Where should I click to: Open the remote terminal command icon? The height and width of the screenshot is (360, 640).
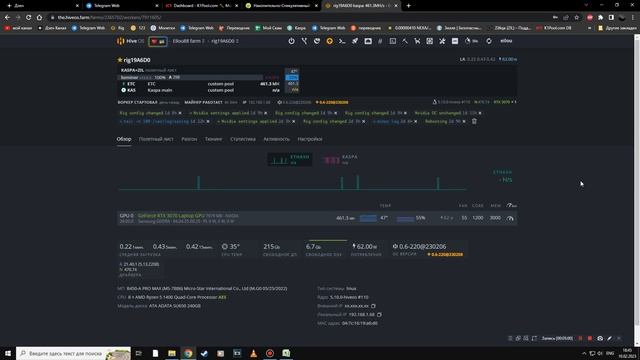point(342,41)
